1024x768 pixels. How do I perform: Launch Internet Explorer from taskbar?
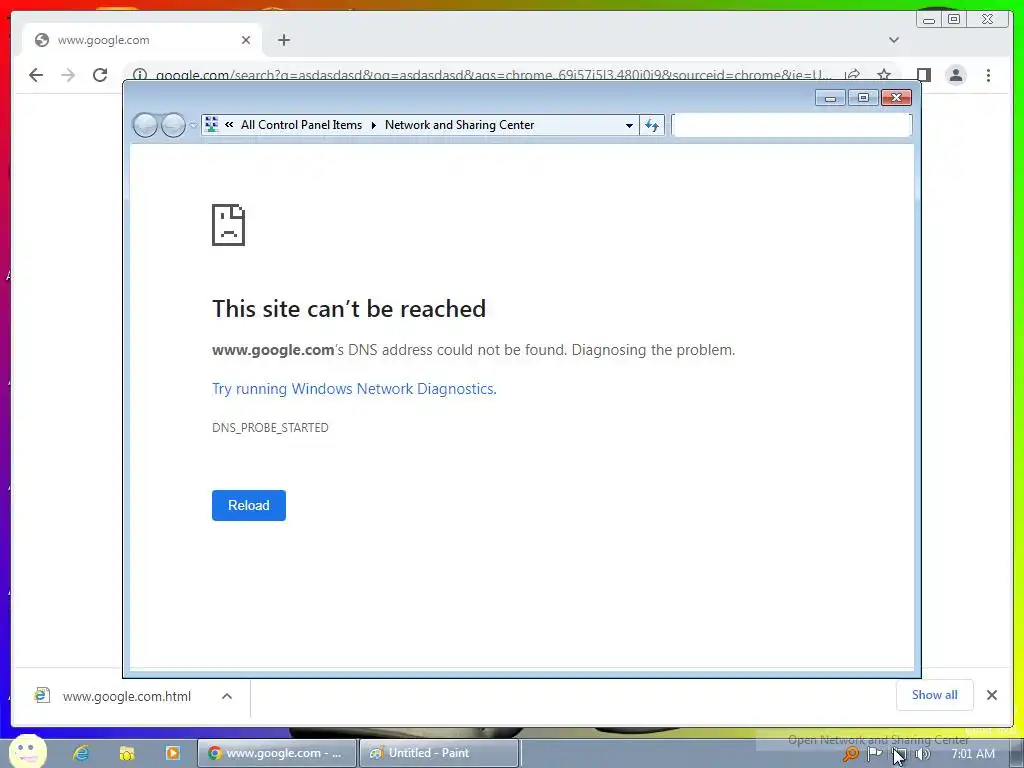81,753
